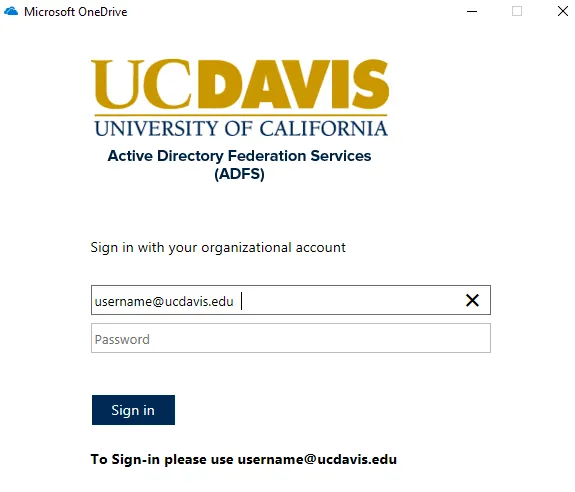Select the University of California logo text
The image size is (575, 492).
click(x=241, y=129)
